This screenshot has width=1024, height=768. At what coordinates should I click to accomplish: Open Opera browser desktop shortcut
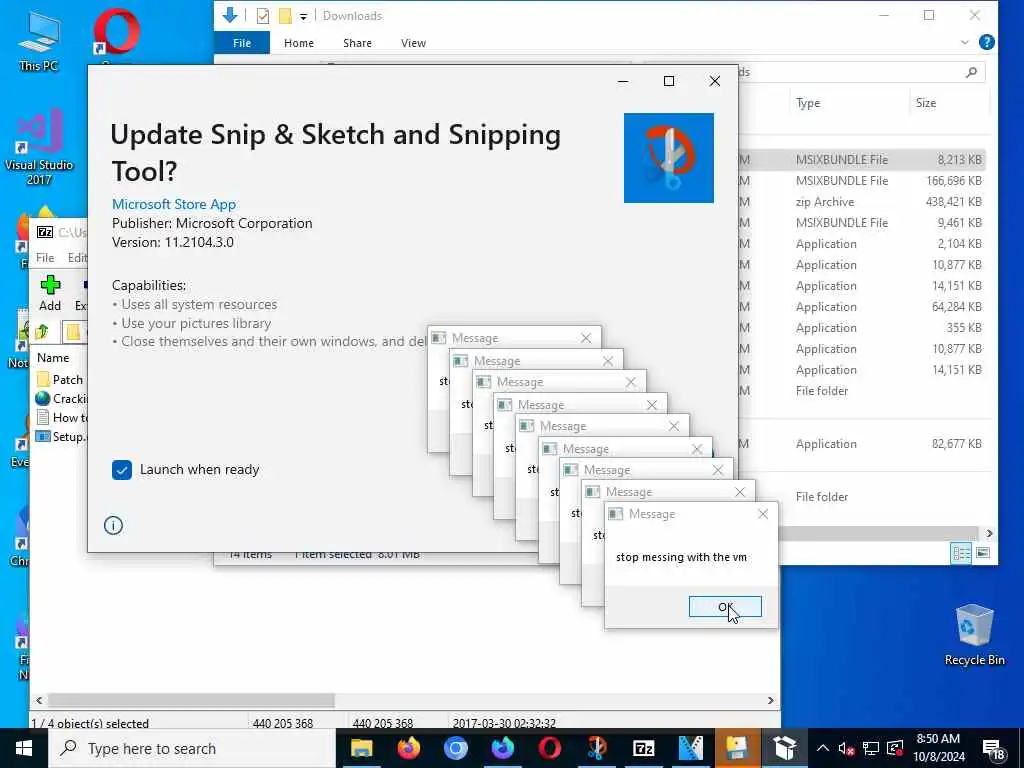tap(116, 34)
